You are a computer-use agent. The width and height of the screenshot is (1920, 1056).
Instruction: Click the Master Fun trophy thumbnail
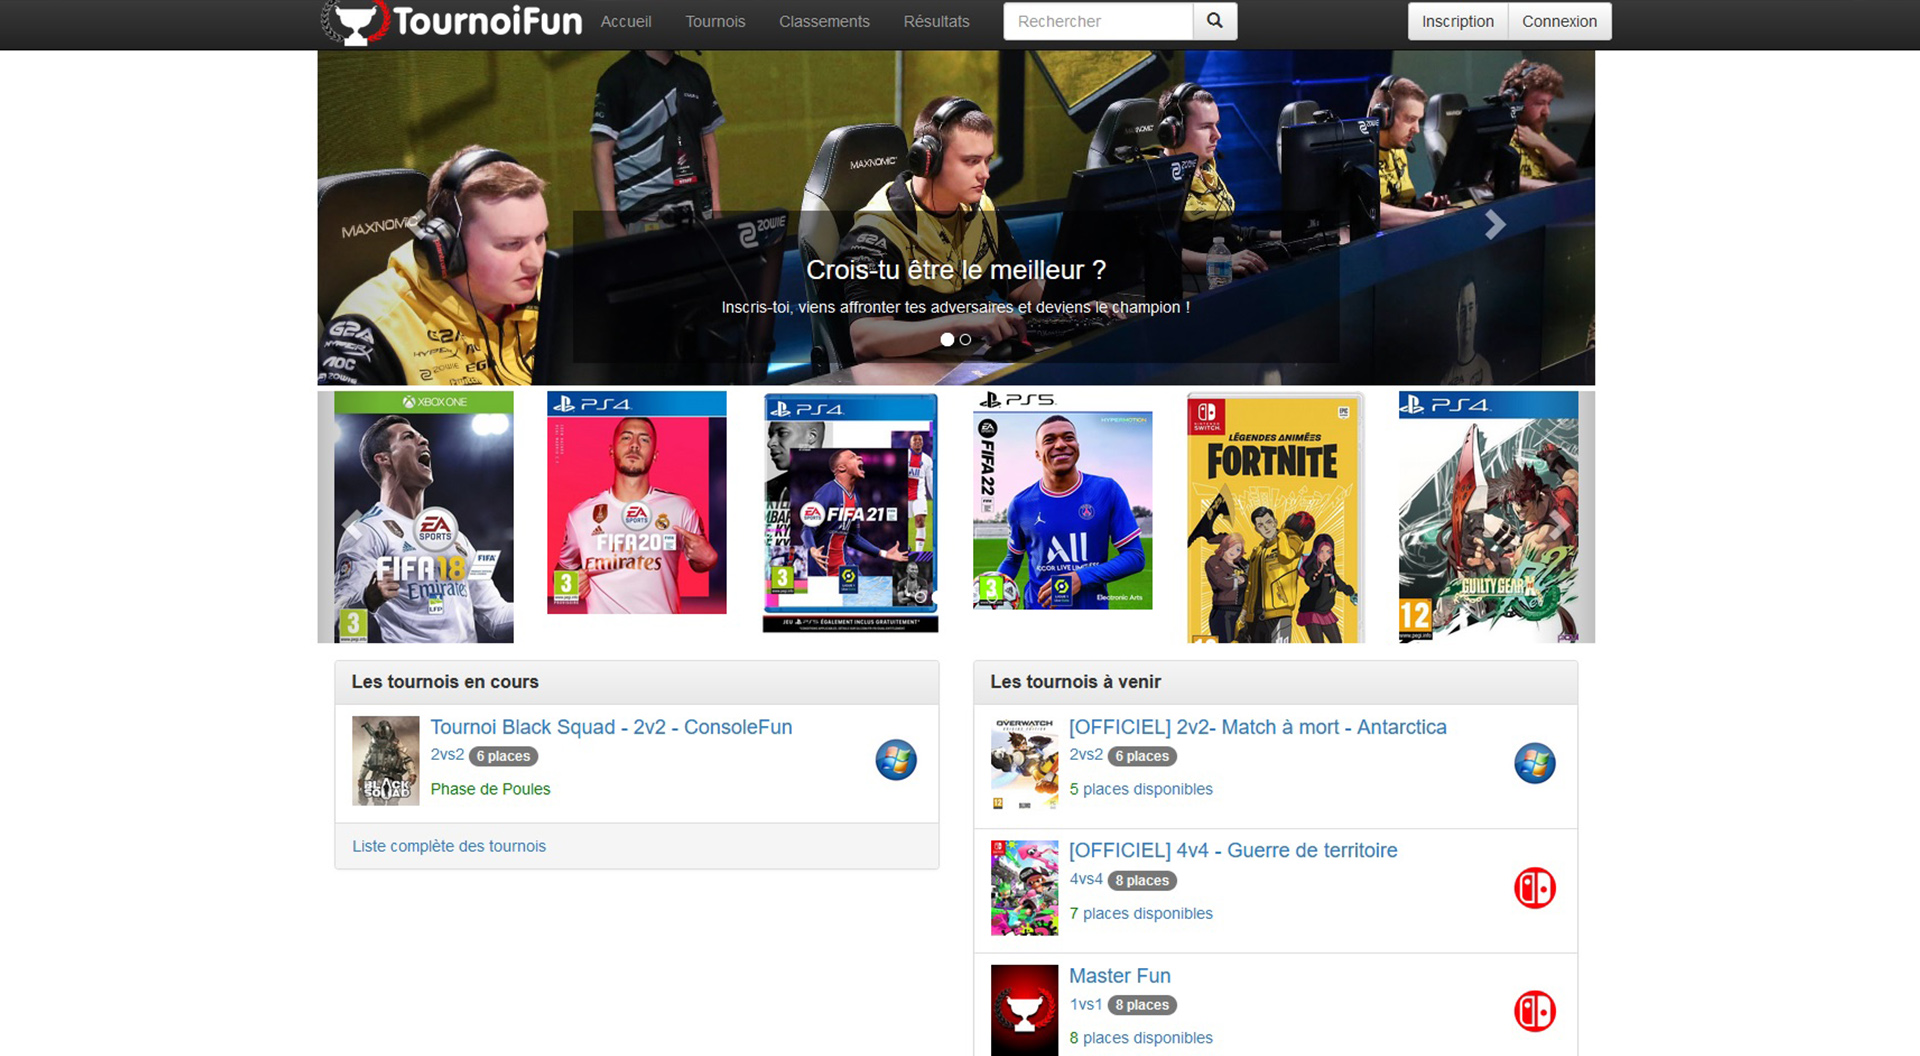coord(1024,1010)
